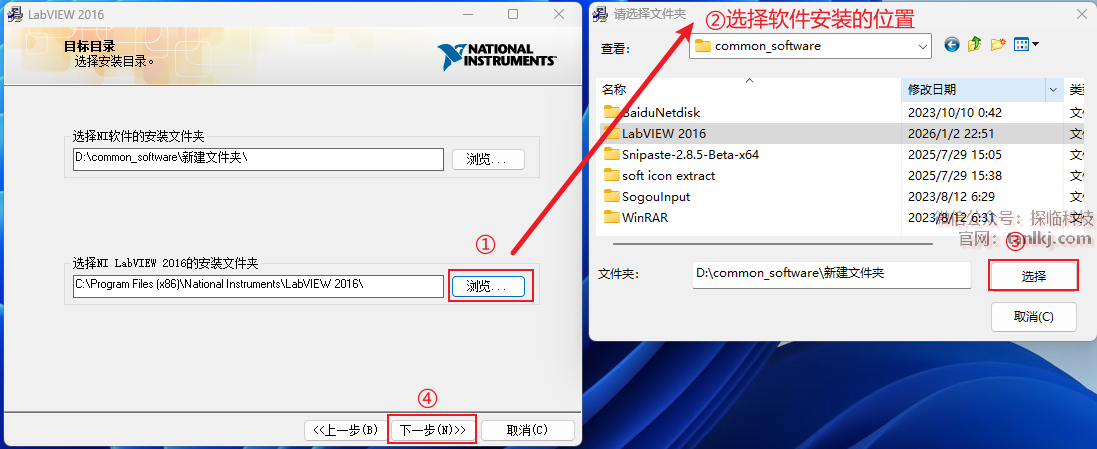
Task: Select the LabVIEW 2016 folder icon
Action: [612, 133]
